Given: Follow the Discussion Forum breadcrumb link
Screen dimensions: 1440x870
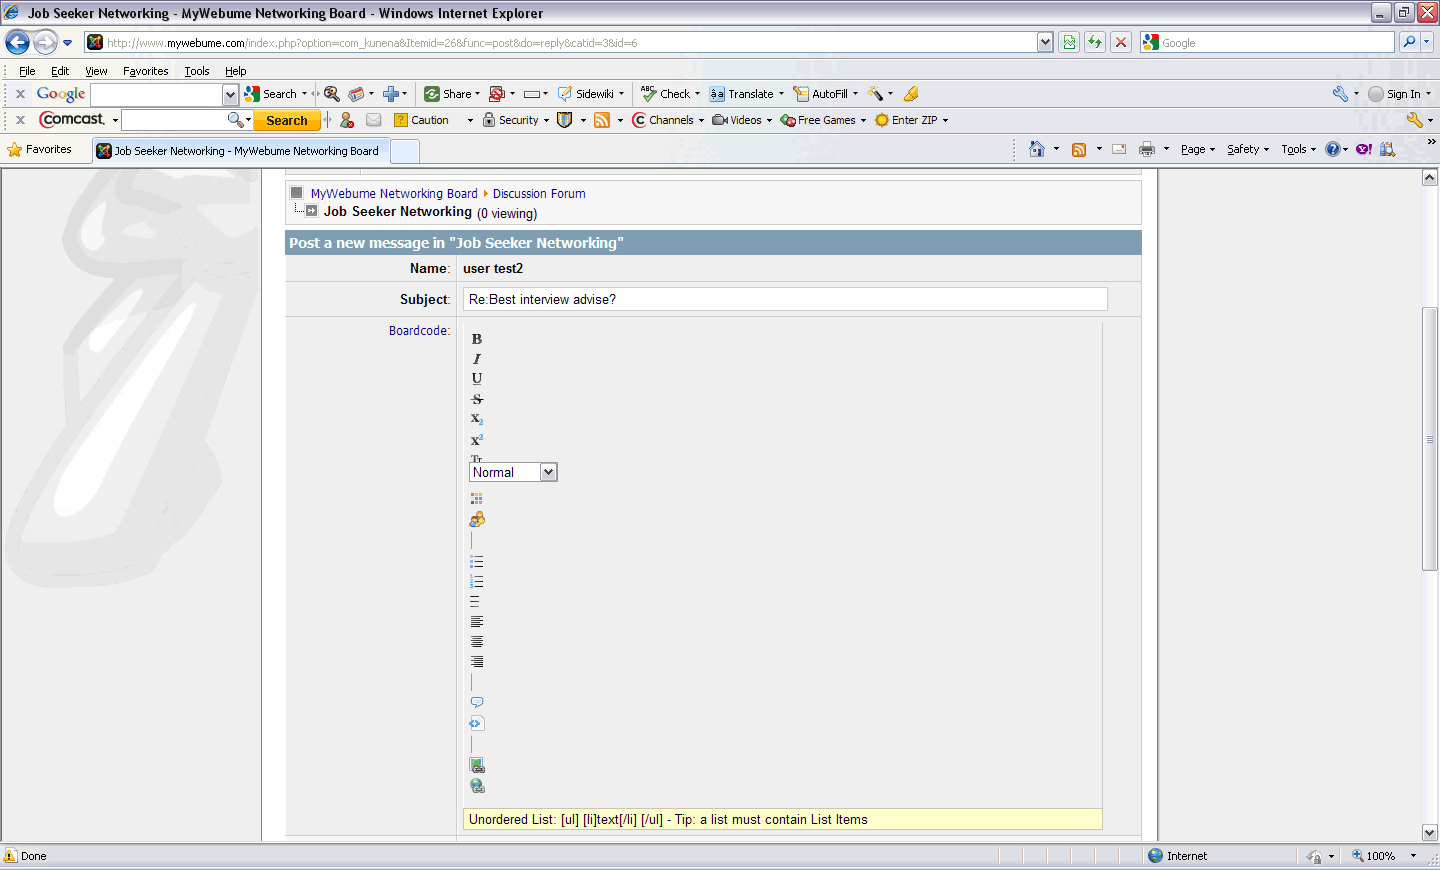Looking at the screenshot, I should pyautogui.click(x=539, y=194).
